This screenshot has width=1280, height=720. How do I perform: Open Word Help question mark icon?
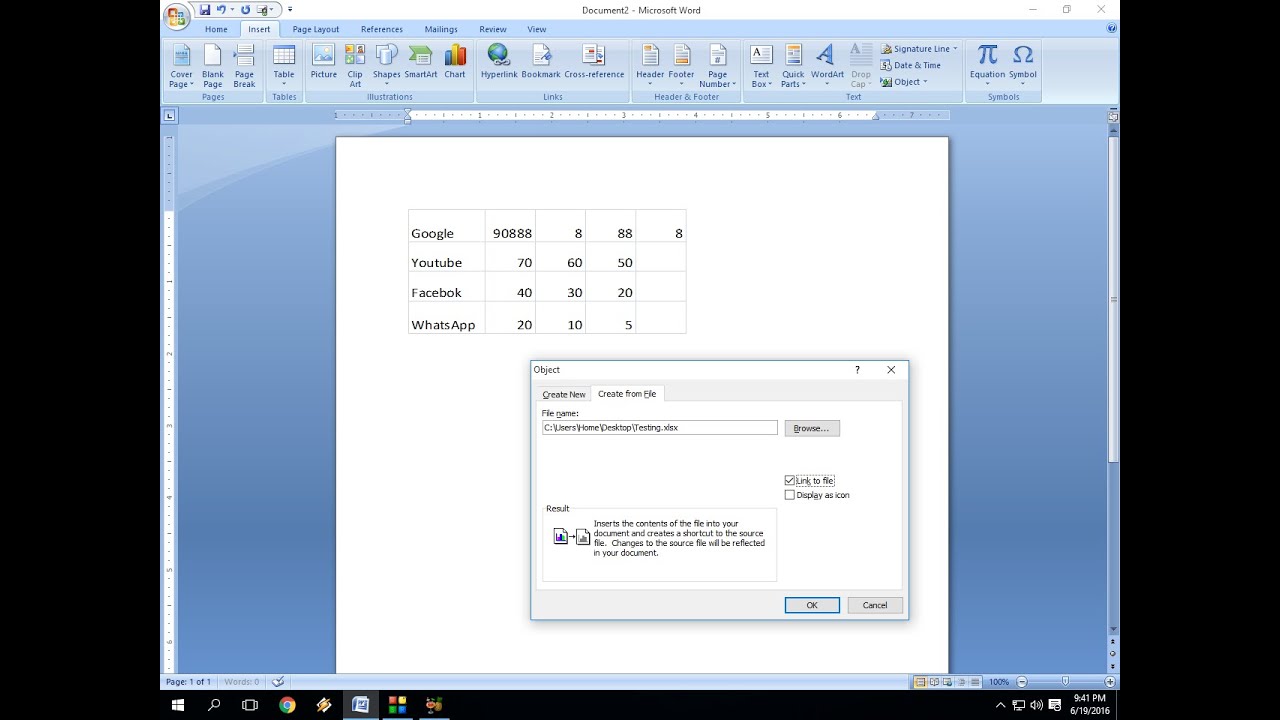(1112, 29)
